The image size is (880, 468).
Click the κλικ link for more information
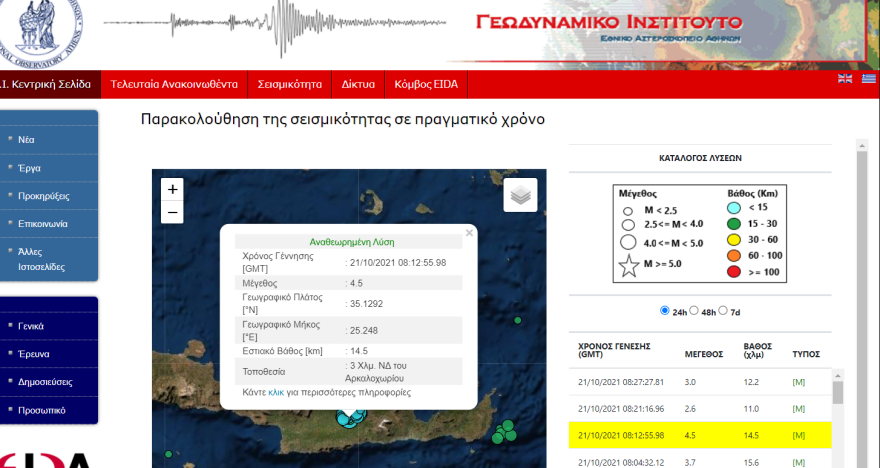276,392
